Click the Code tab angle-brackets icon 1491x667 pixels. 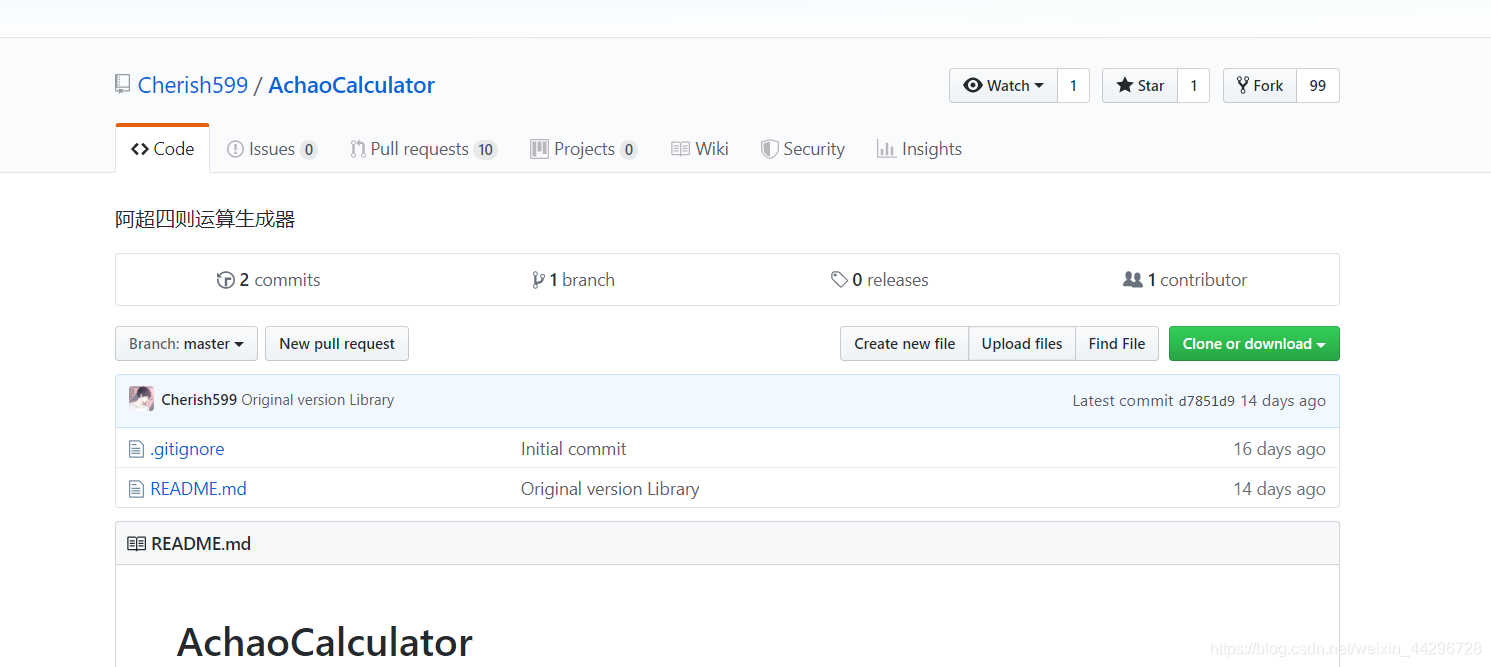tap(140, 149)
